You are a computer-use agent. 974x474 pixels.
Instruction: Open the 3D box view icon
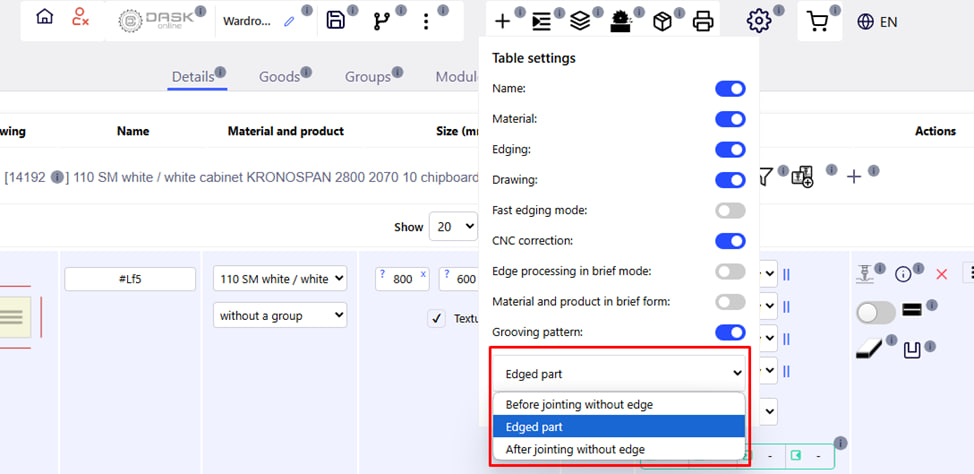[x=662, y=21]
